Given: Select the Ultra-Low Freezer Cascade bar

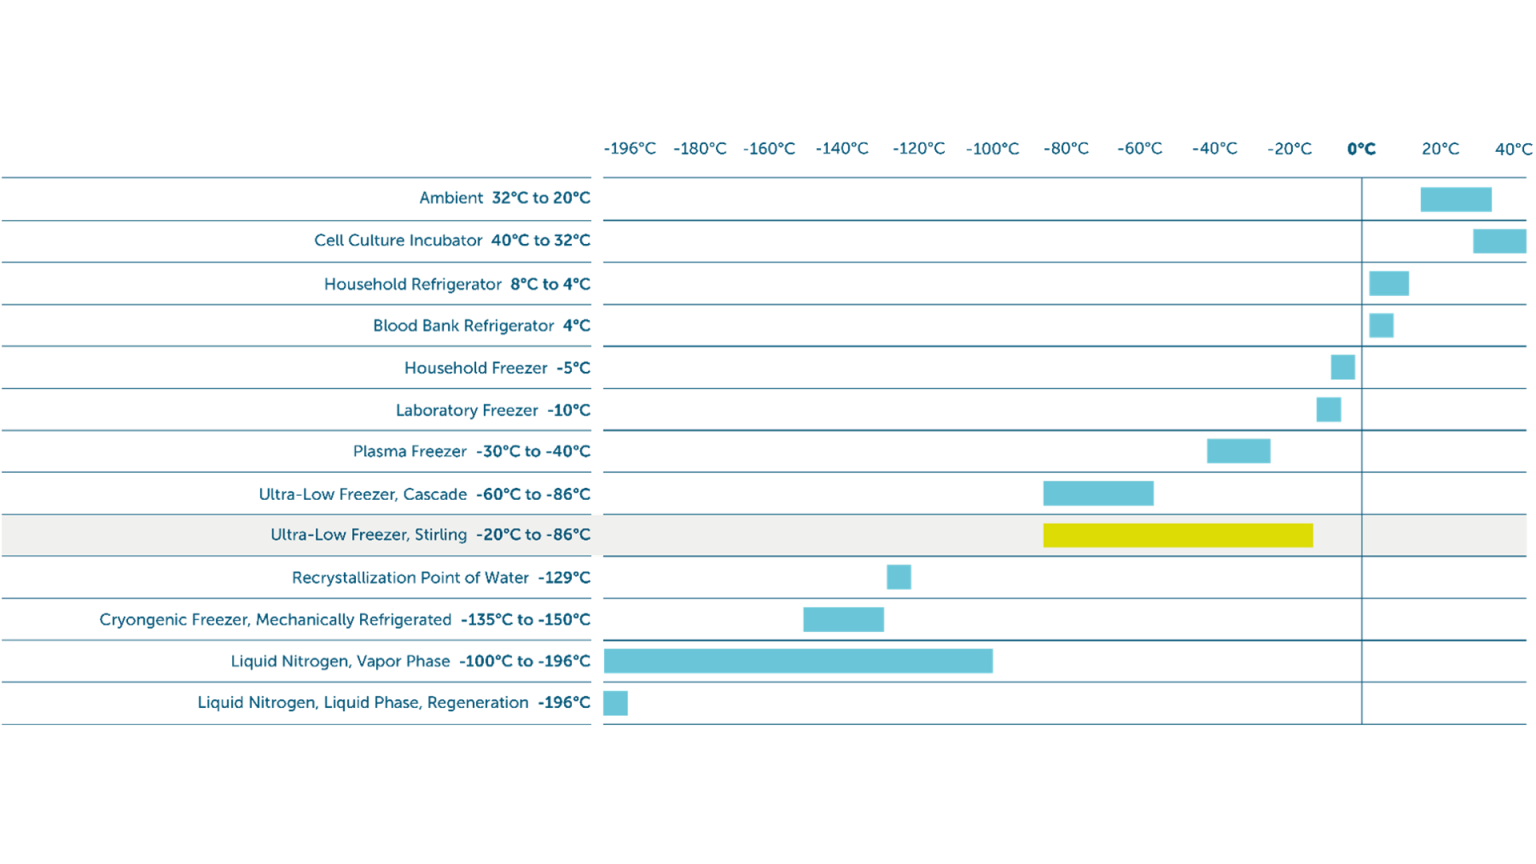Looking at the screenshot, I should coord(1098,493).
